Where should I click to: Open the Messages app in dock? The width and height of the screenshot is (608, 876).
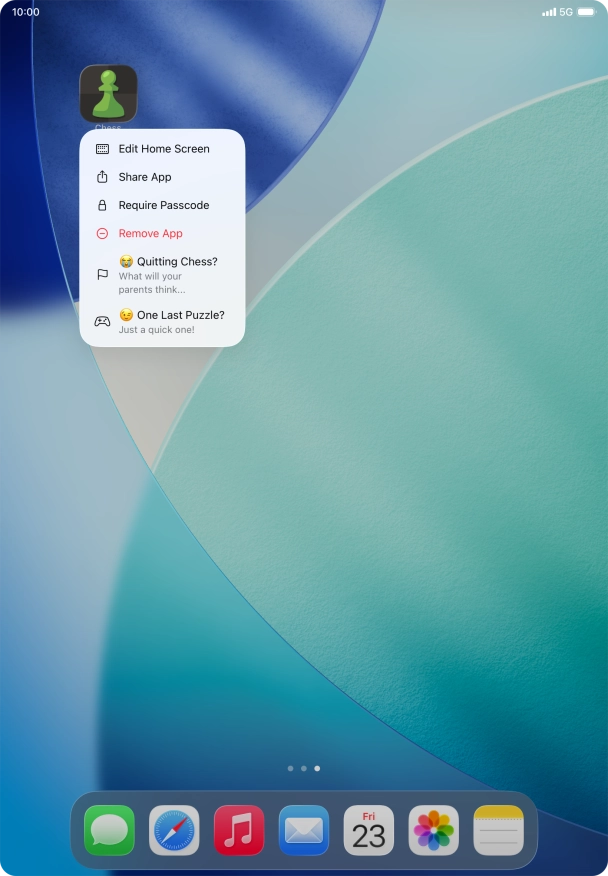click(109, 830)
